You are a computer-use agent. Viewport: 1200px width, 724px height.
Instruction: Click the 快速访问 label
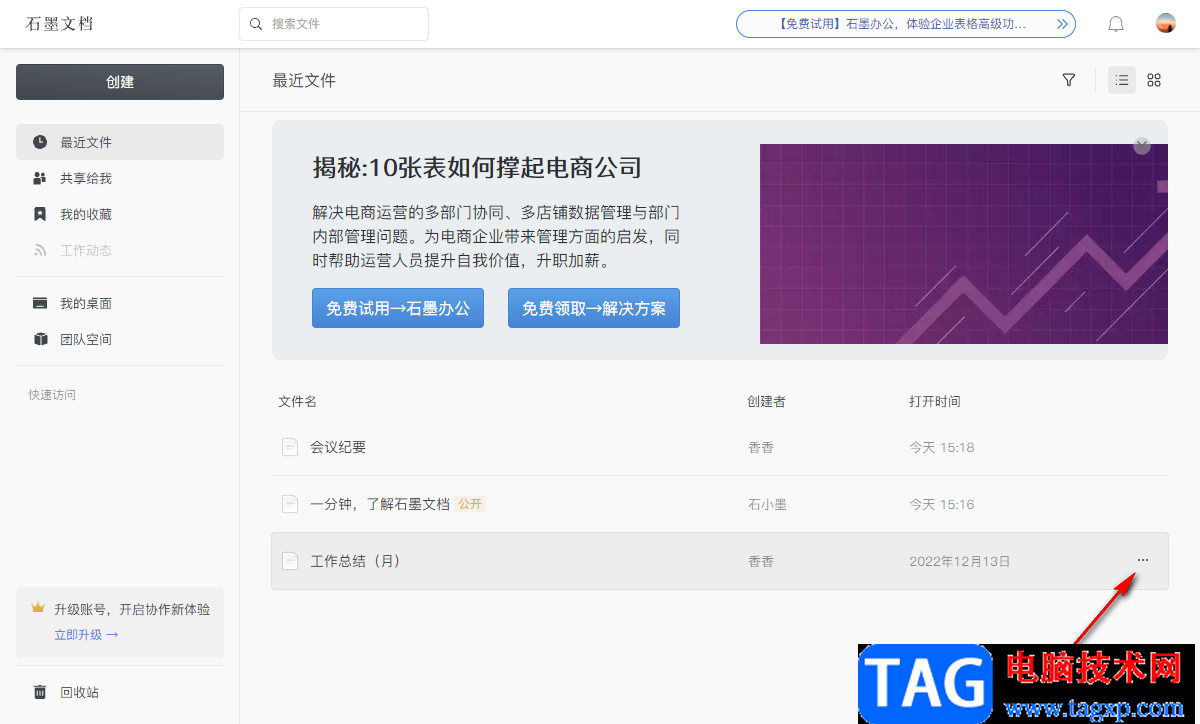tap(52, 395)
